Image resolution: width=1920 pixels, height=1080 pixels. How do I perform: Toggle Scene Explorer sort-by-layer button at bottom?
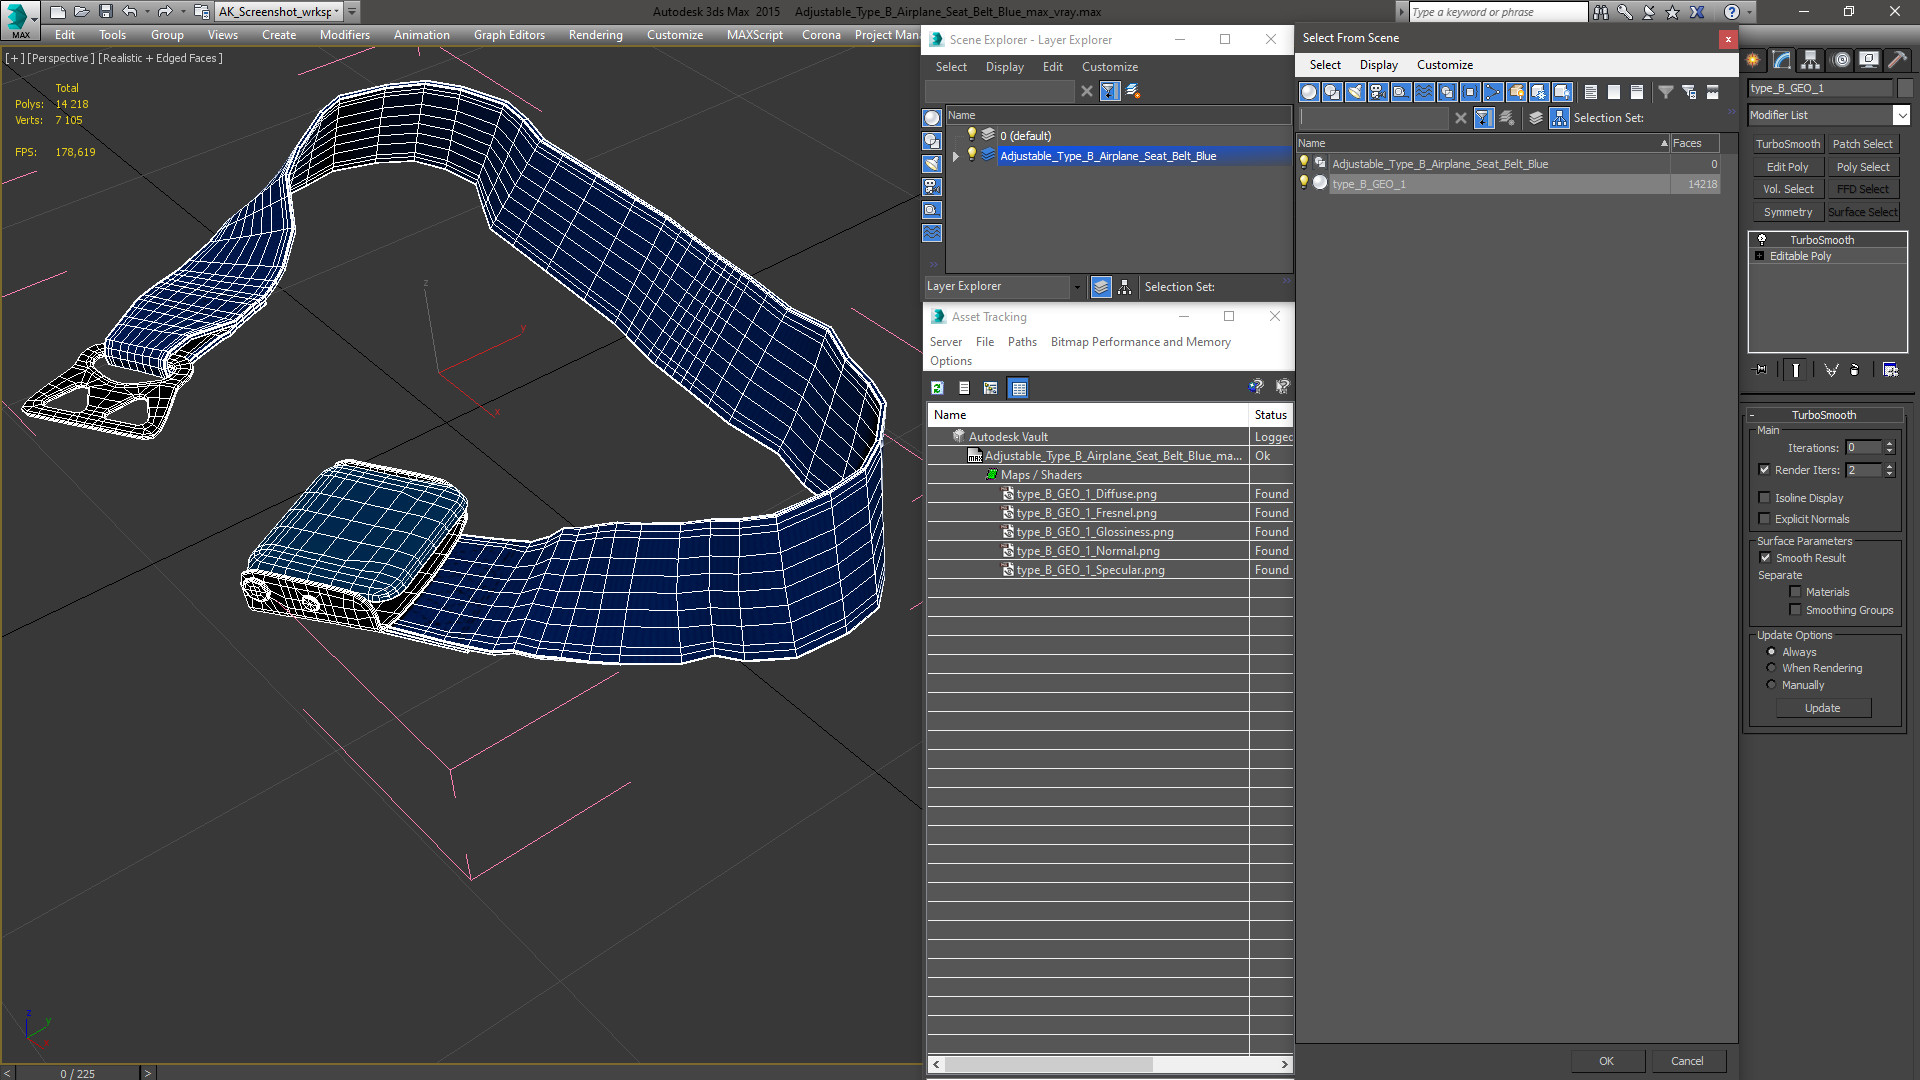tap(1101, 287)
